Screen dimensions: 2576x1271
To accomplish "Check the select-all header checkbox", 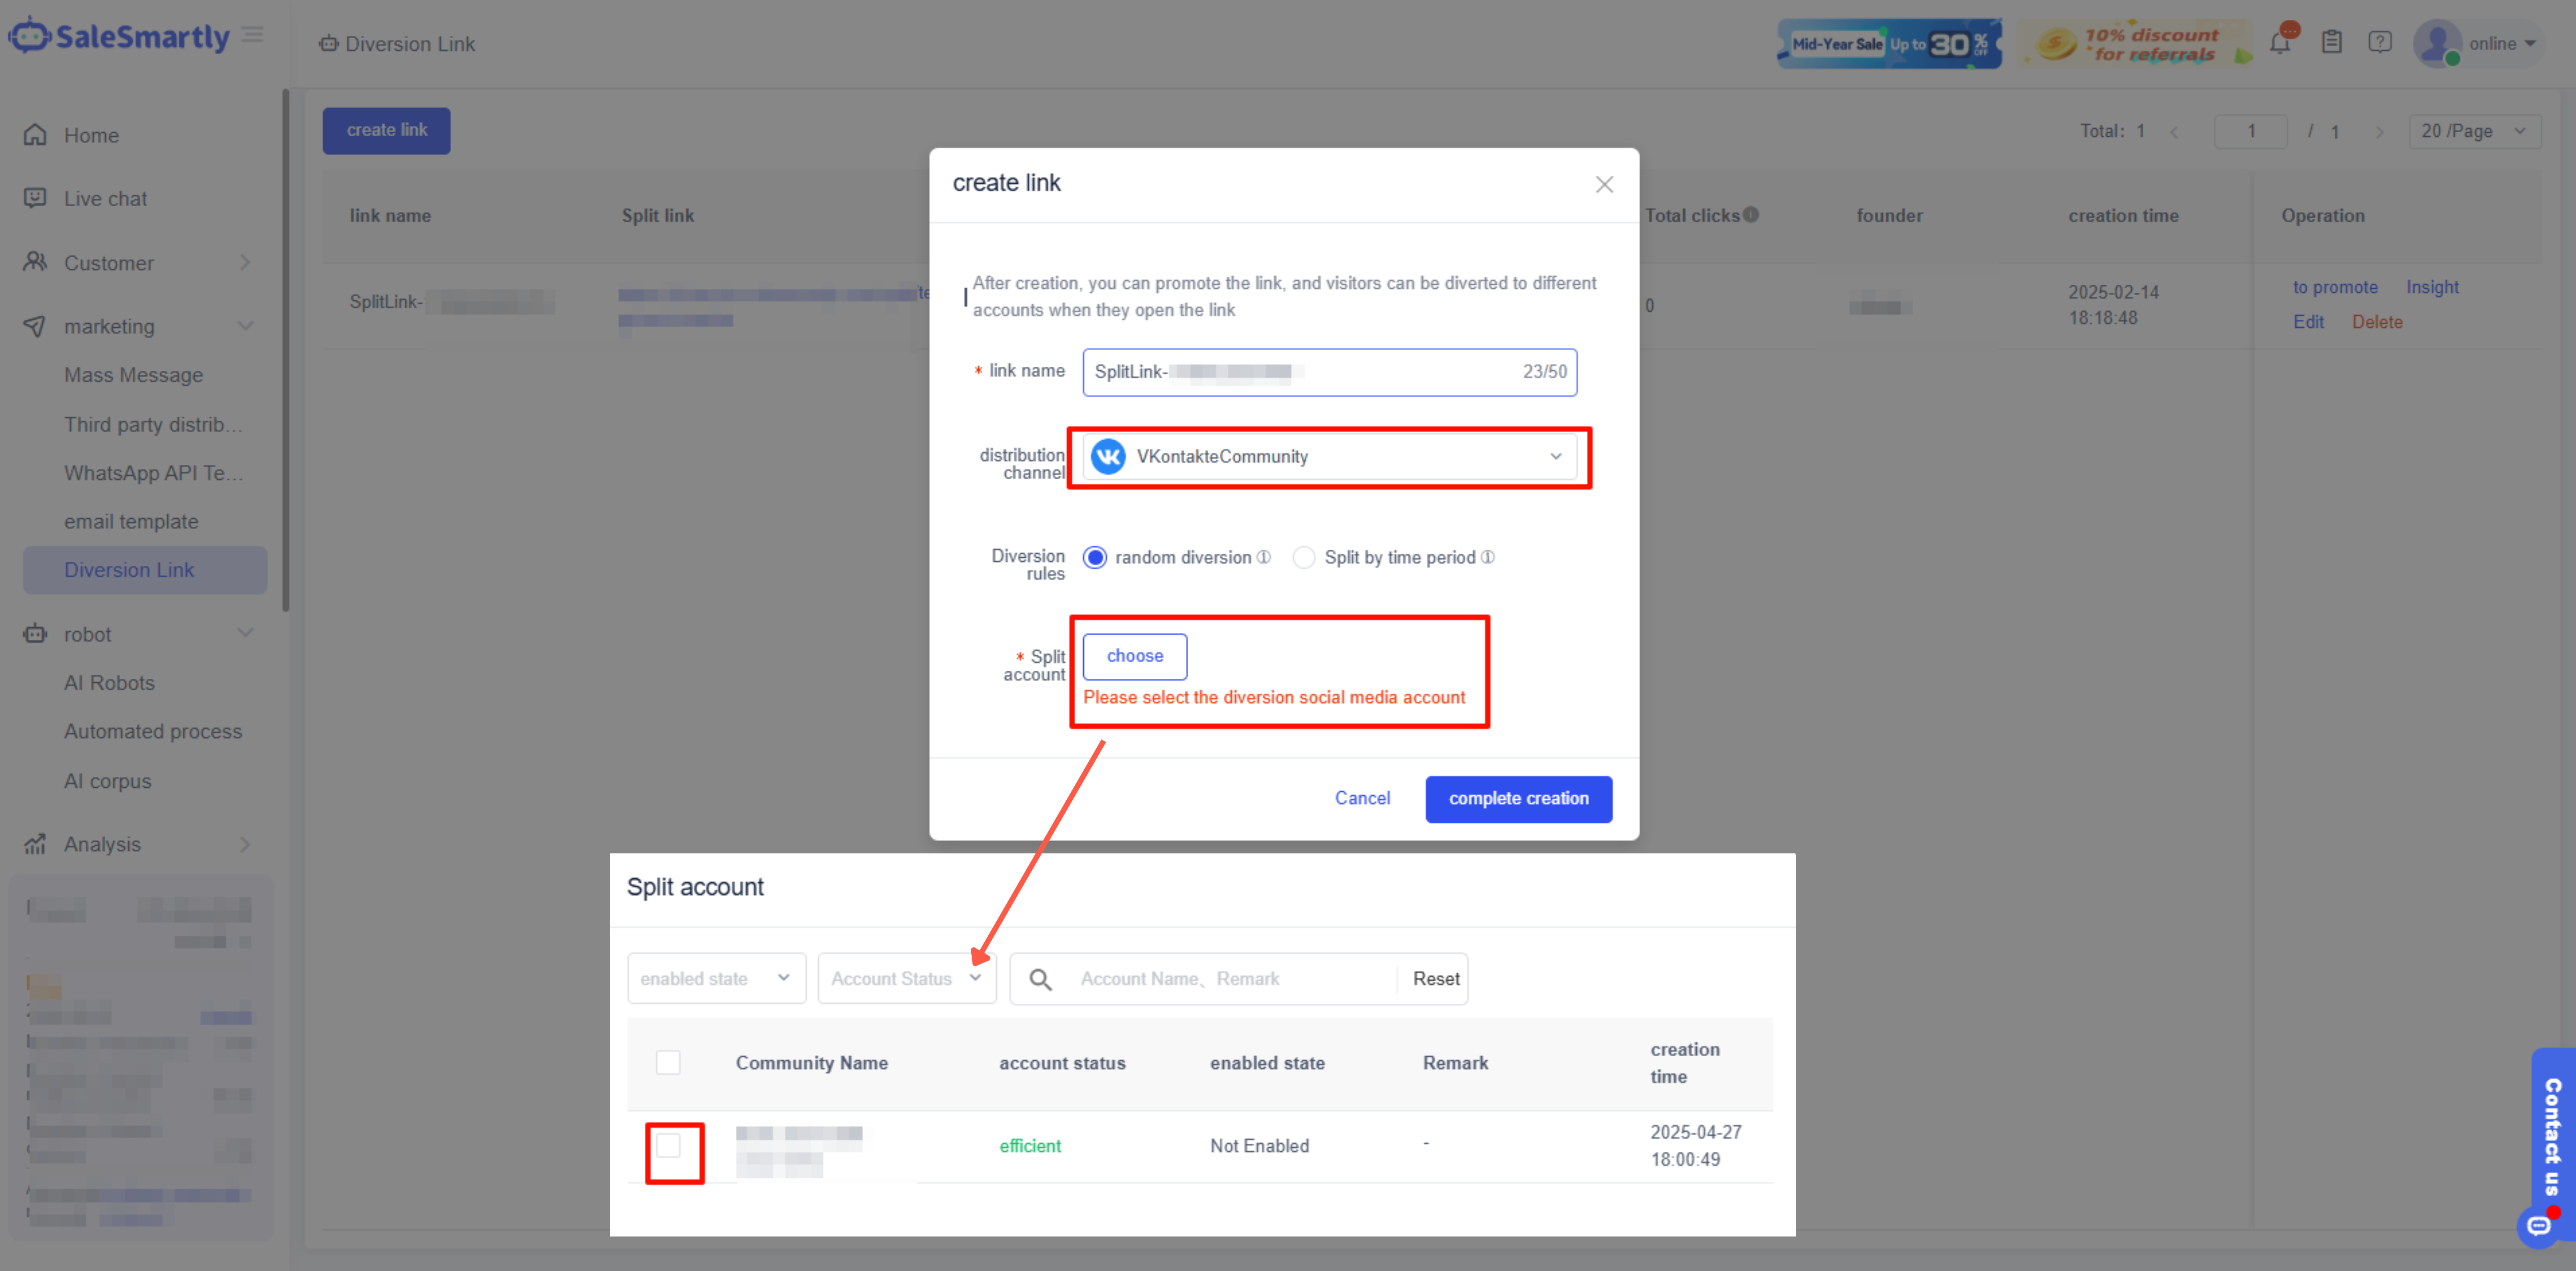I will pos(668,1062).
